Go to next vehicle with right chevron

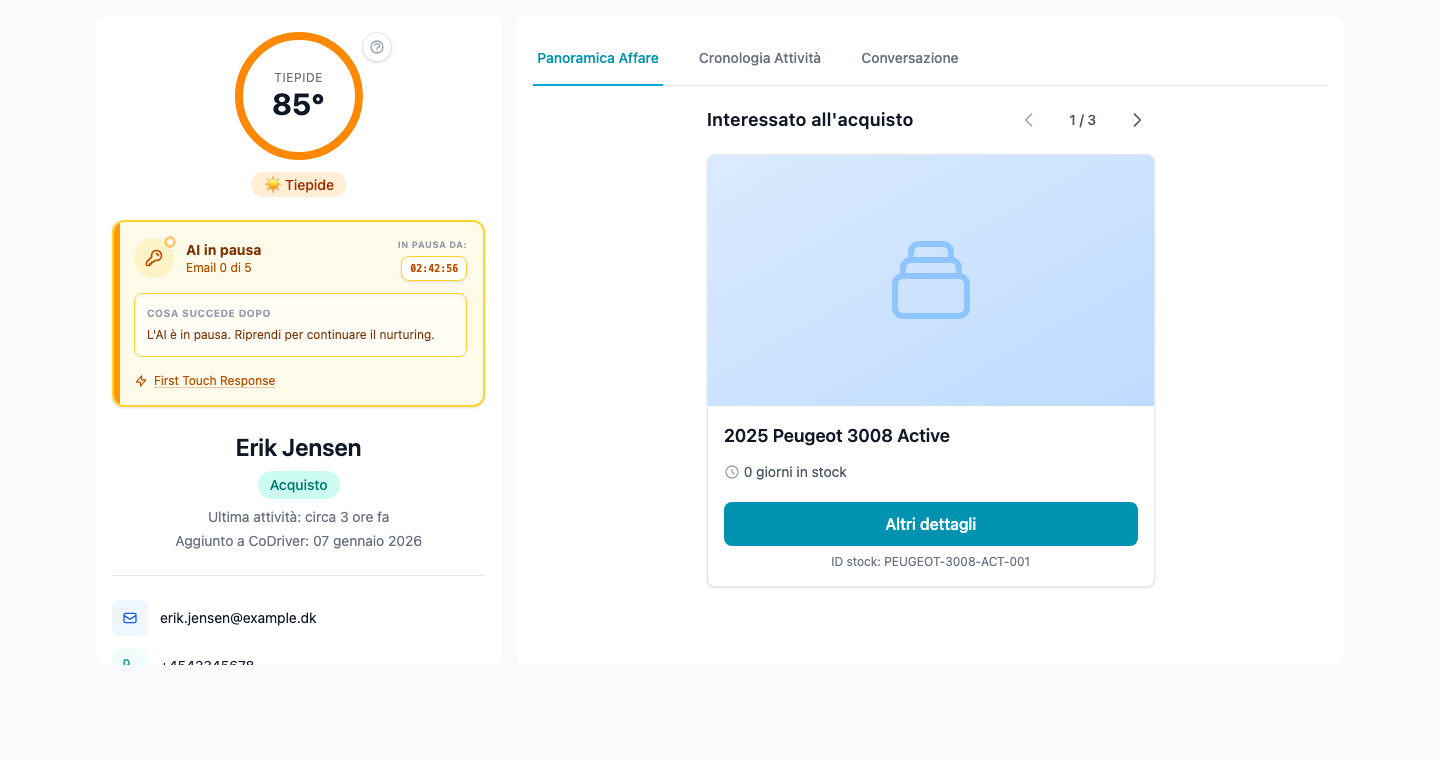(1137, 120)
